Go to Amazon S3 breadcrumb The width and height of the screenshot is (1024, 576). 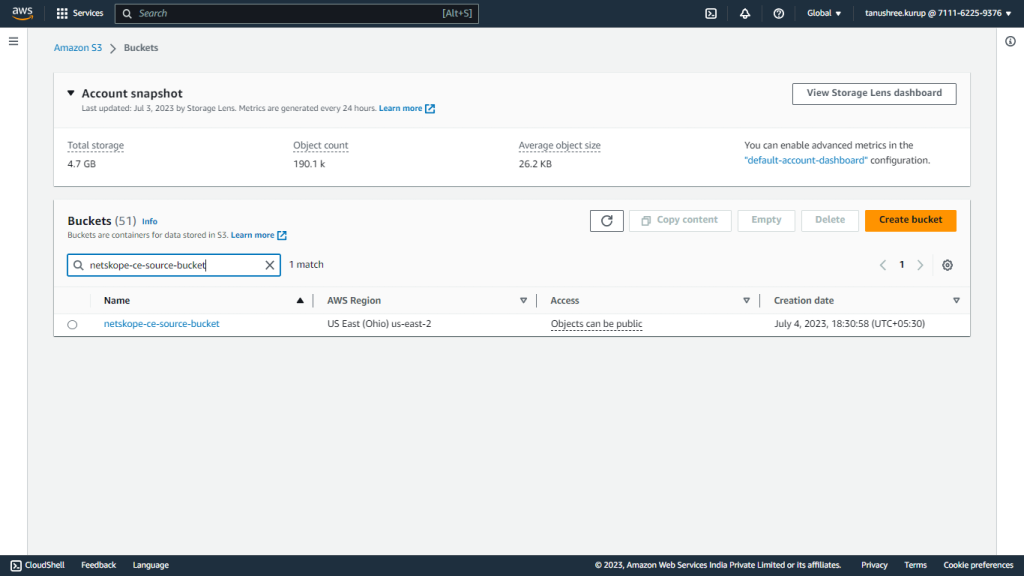[78, 48]
